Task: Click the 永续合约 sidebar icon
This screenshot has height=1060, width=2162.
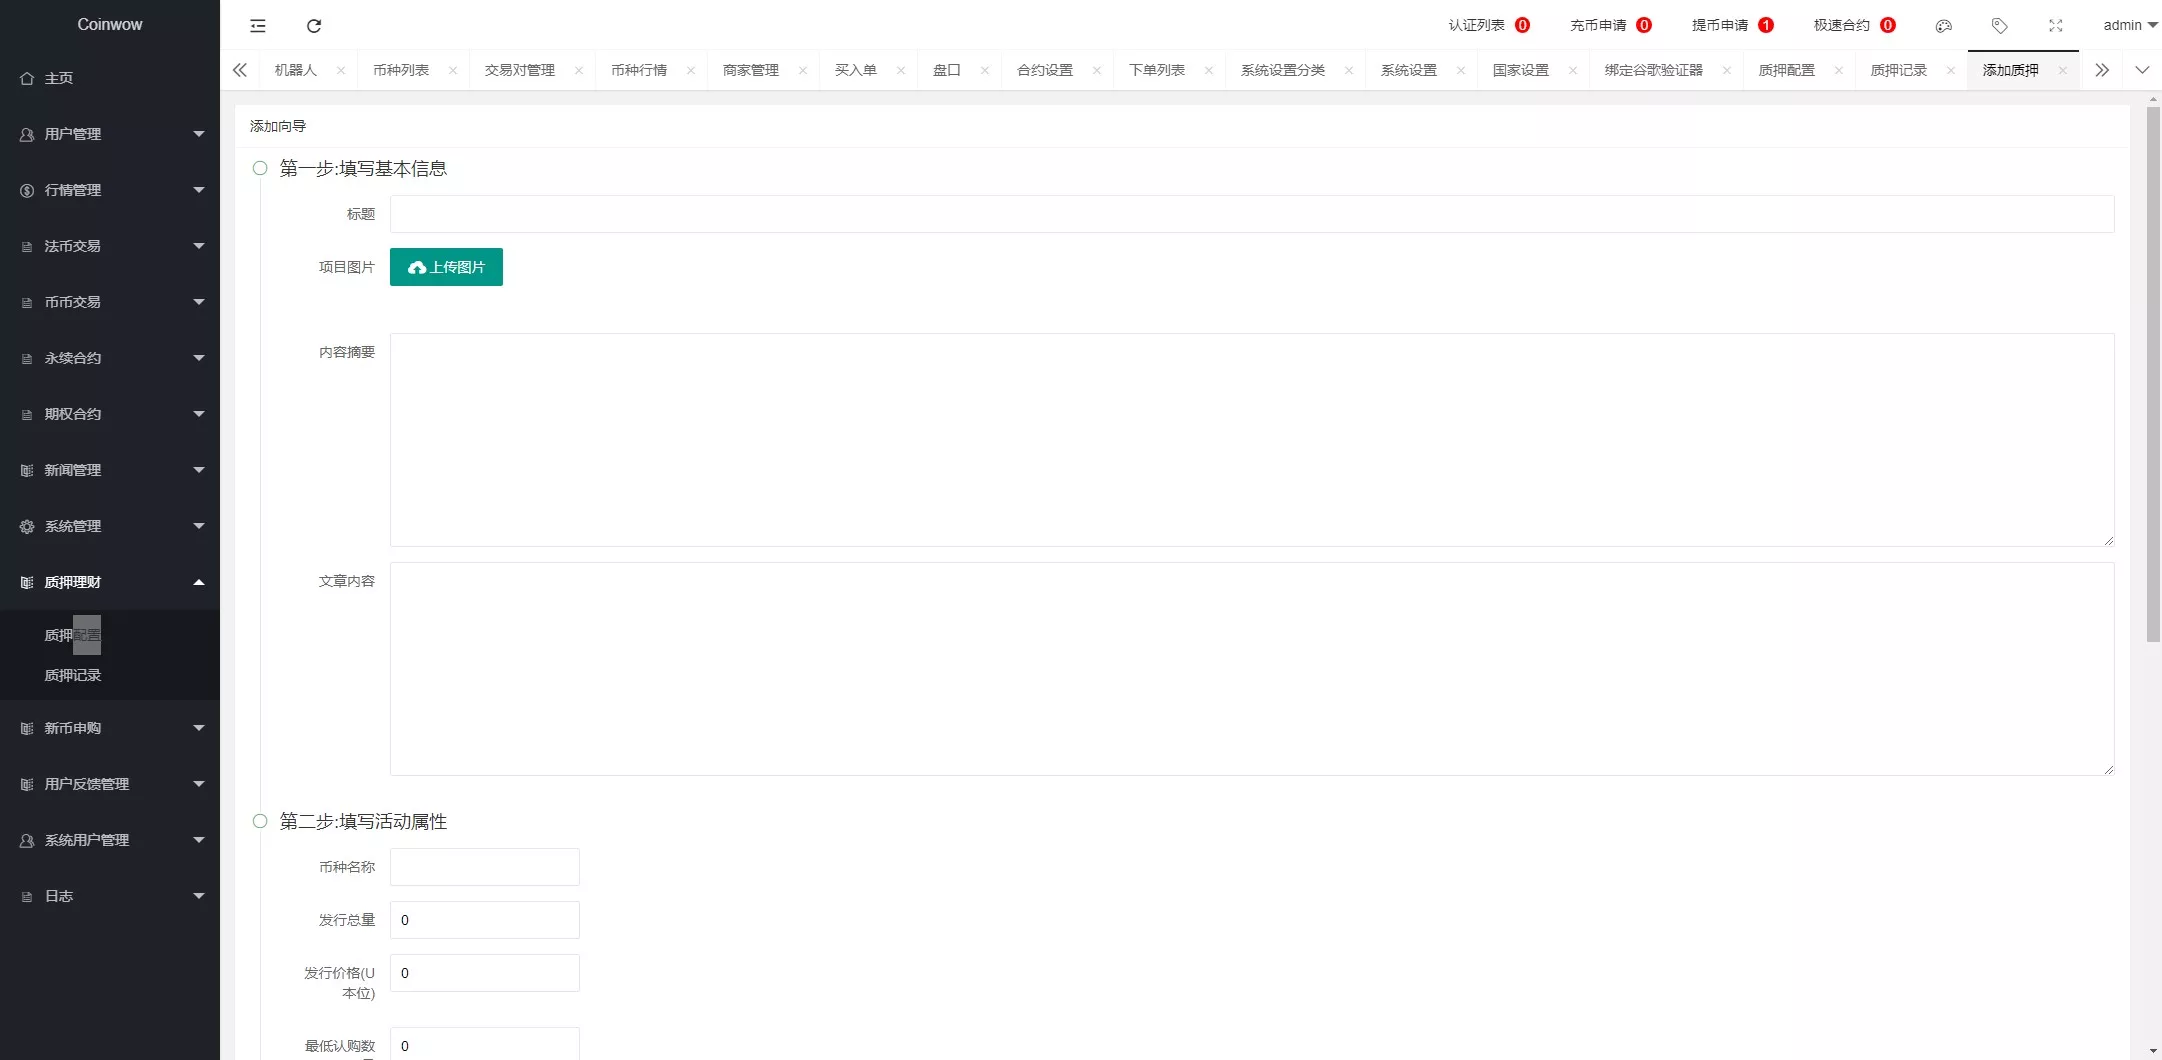Action: coord(26,357)
